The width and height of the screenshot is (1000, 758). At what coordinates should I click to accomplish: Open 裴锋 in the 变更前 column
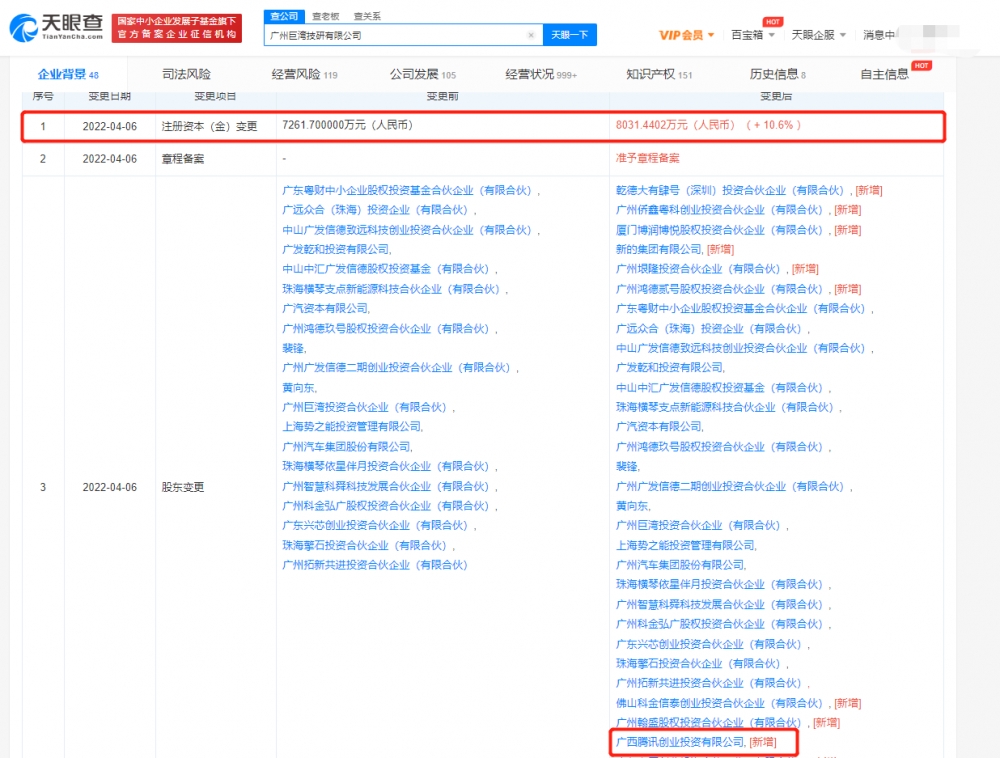click(293, 348)
